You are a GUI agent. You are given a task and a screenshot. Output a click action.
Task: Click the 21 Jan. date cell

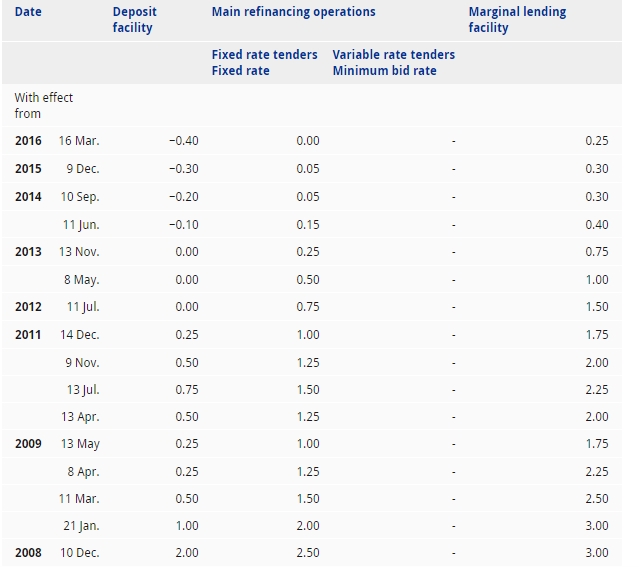click(x=81, y=525)
